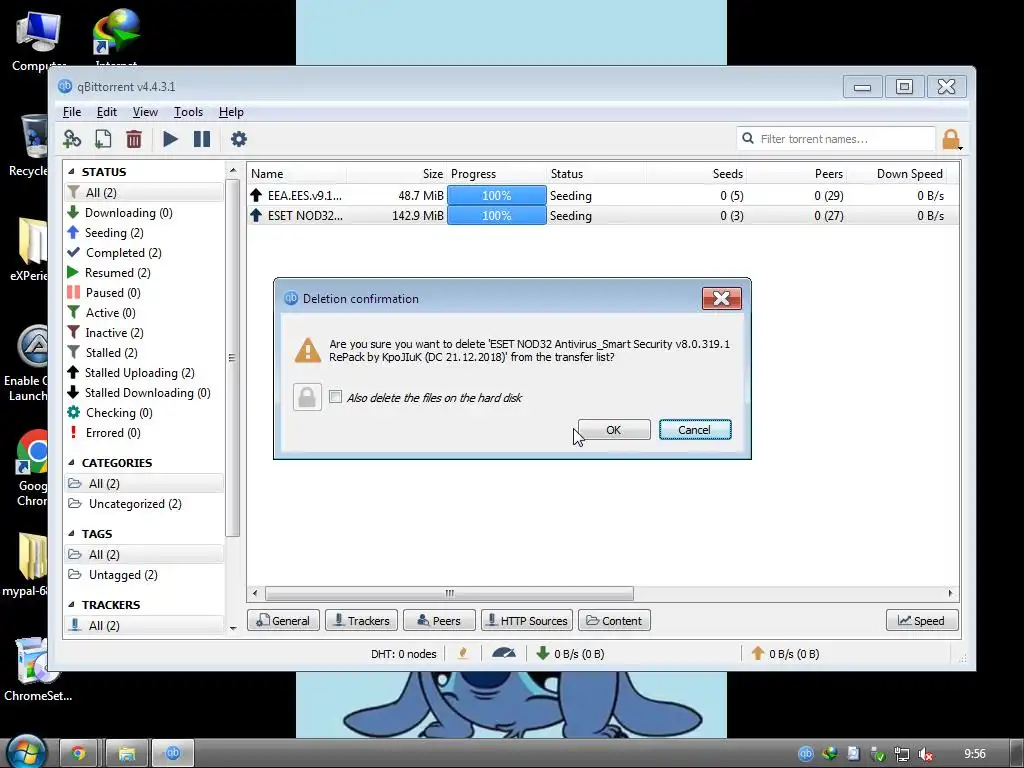Viewport: 1024px width, 768px height.
Task: Click the Add torrent file toolbar icon
Action: tap(103, 139)
